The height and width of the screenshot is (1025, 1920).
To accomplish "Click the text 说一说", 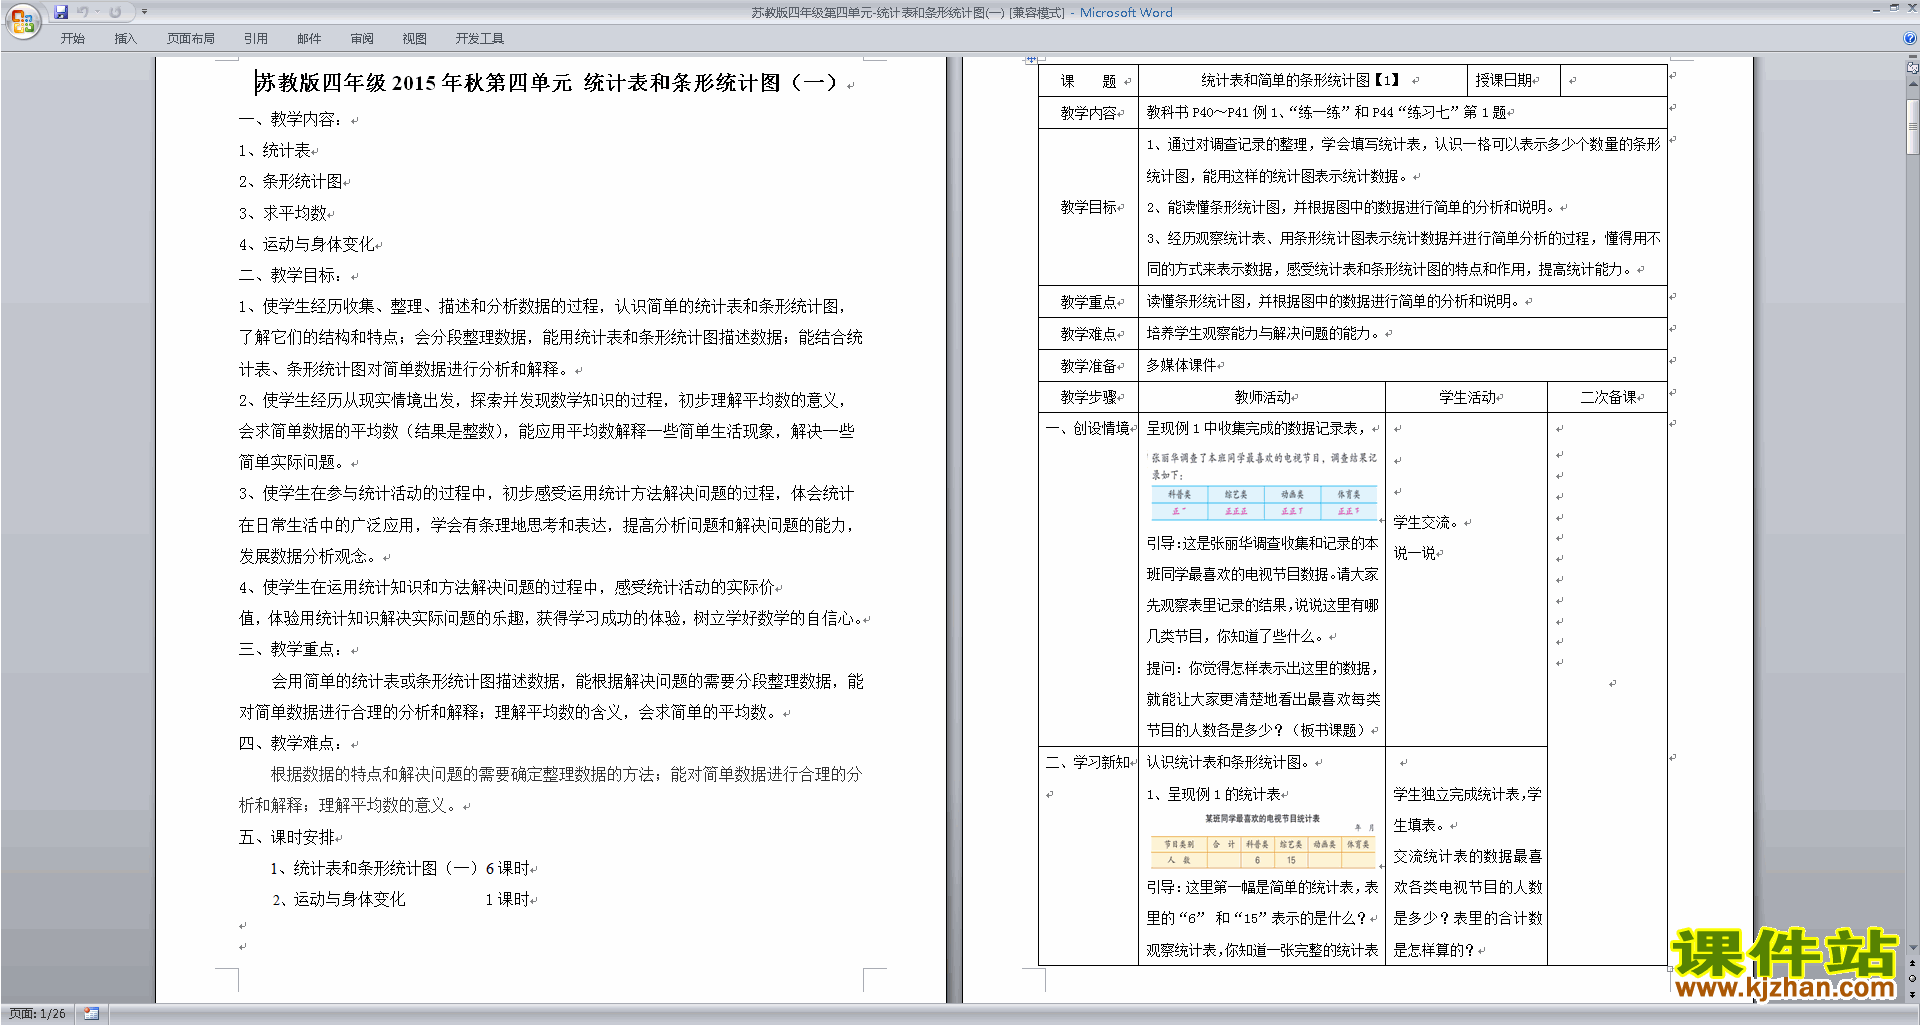I will pyautogui.click(x=1415, y=553).
